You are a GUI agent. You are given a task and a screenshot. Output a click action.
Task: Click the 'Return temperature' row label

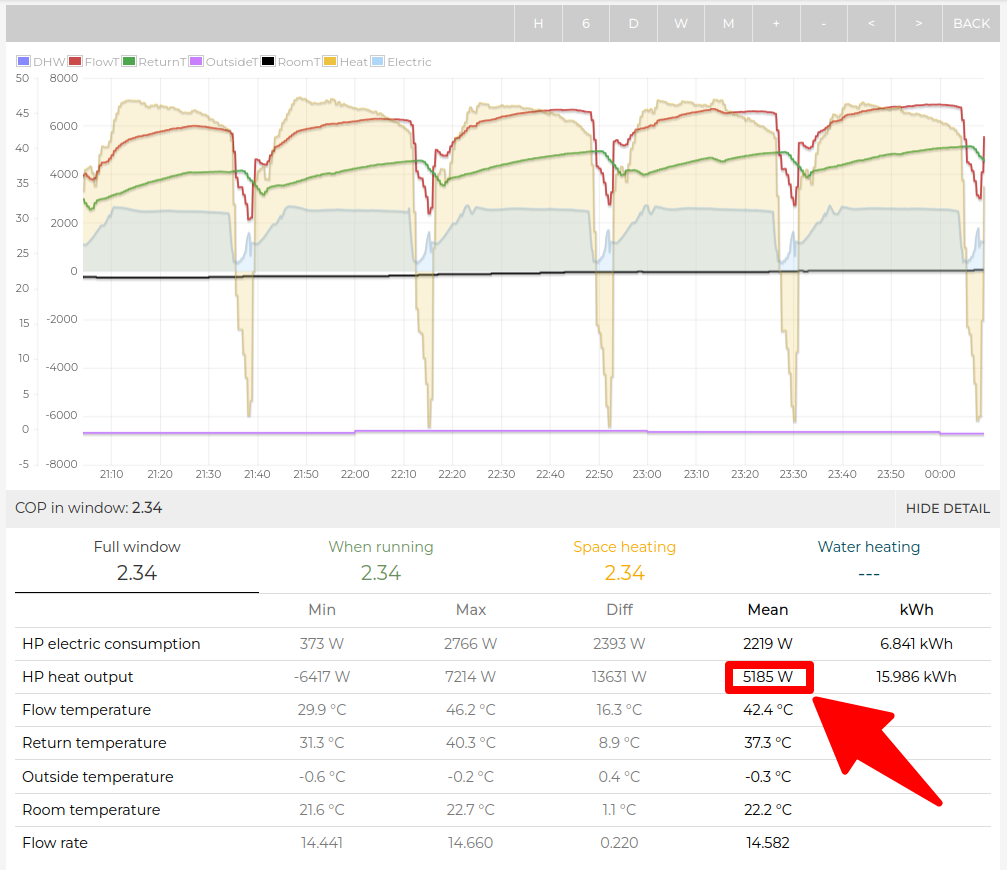(94, 743)
